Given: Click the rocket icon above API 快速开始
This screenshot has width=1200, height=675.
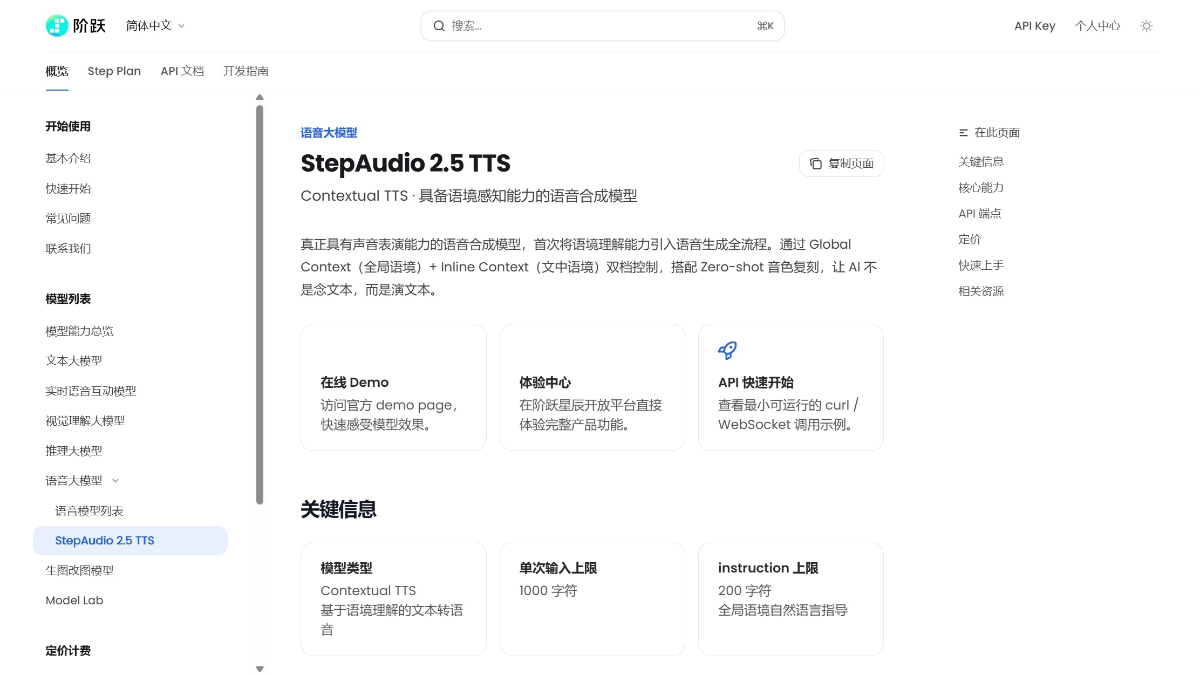Looking at the screenshot, I should [727, 350].
